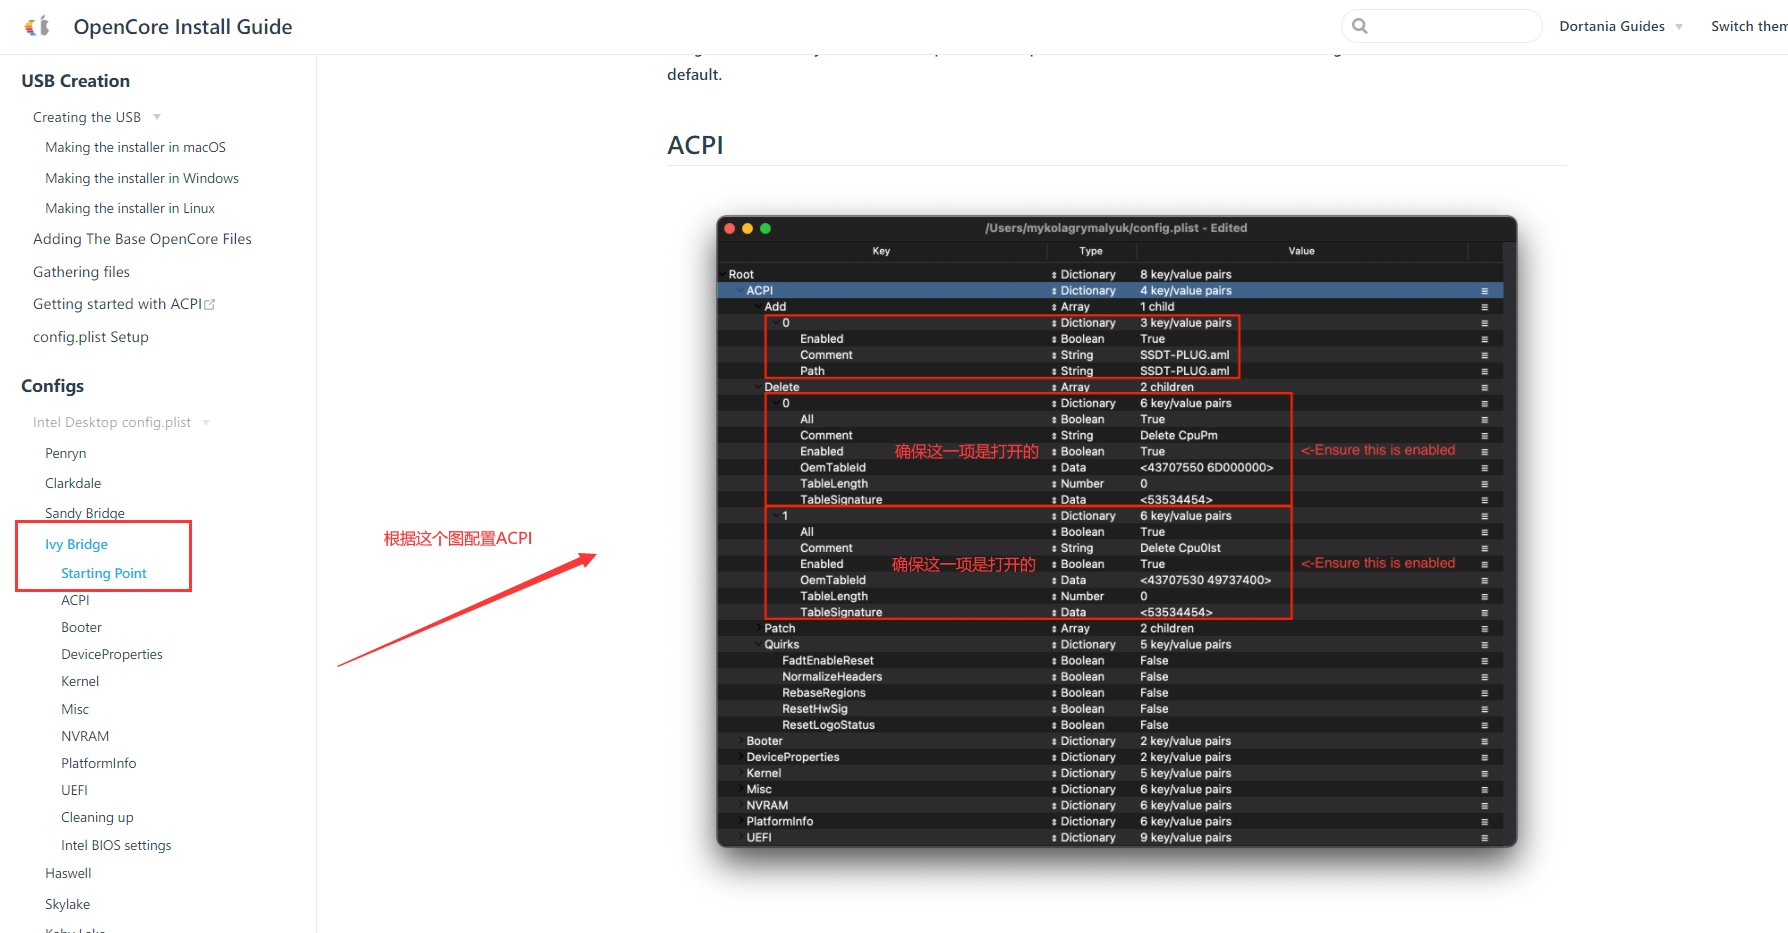Jump to the UEFI sidebar section
This screenshot has height=933, width=1788.
(74, 790)
